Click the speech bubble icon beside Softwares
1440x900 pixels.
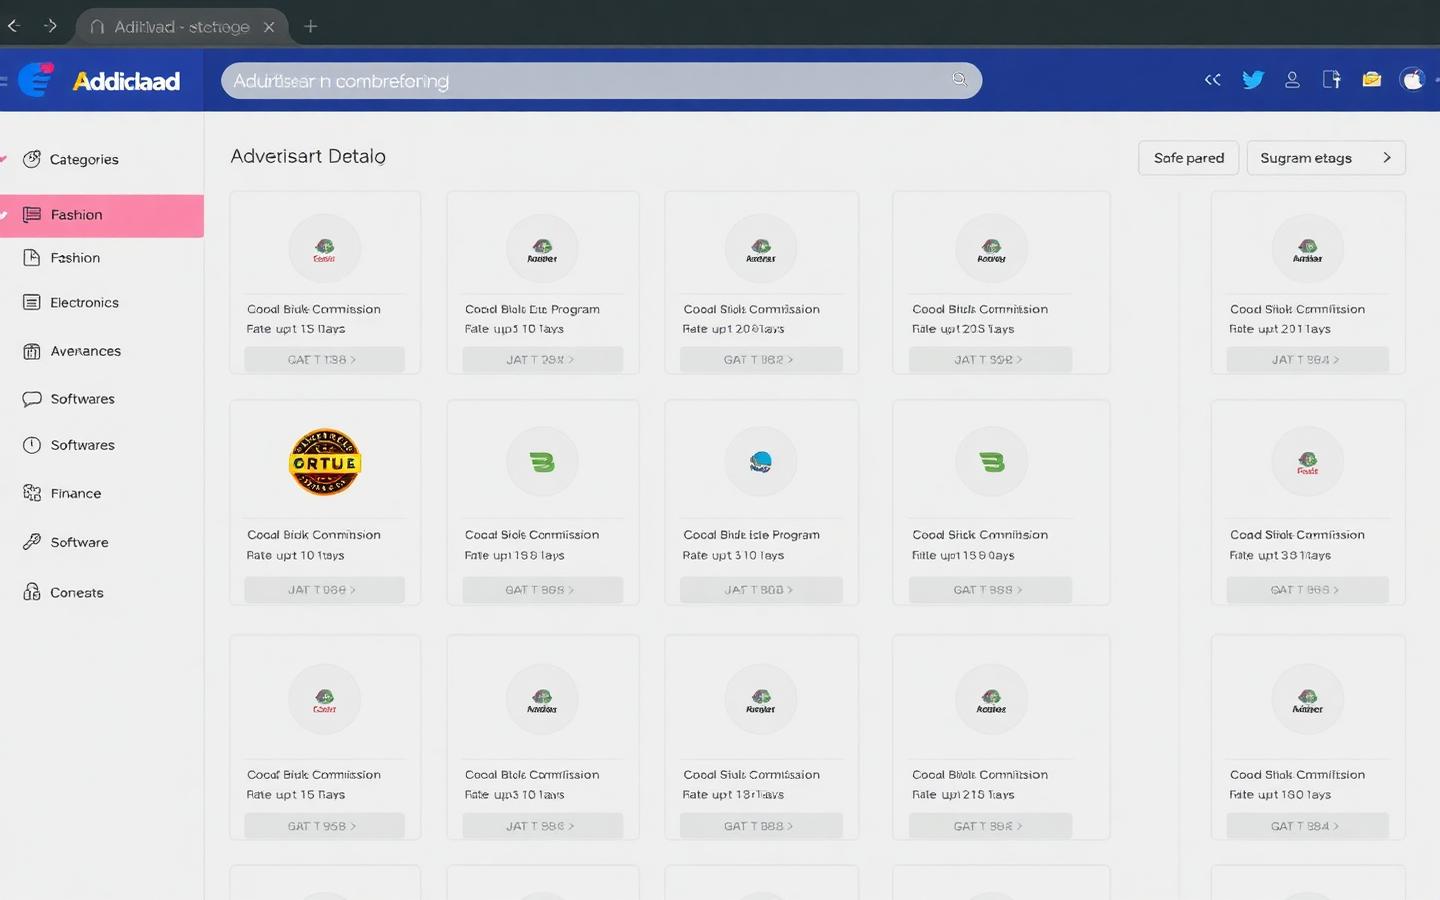click(x=32, y=398)
